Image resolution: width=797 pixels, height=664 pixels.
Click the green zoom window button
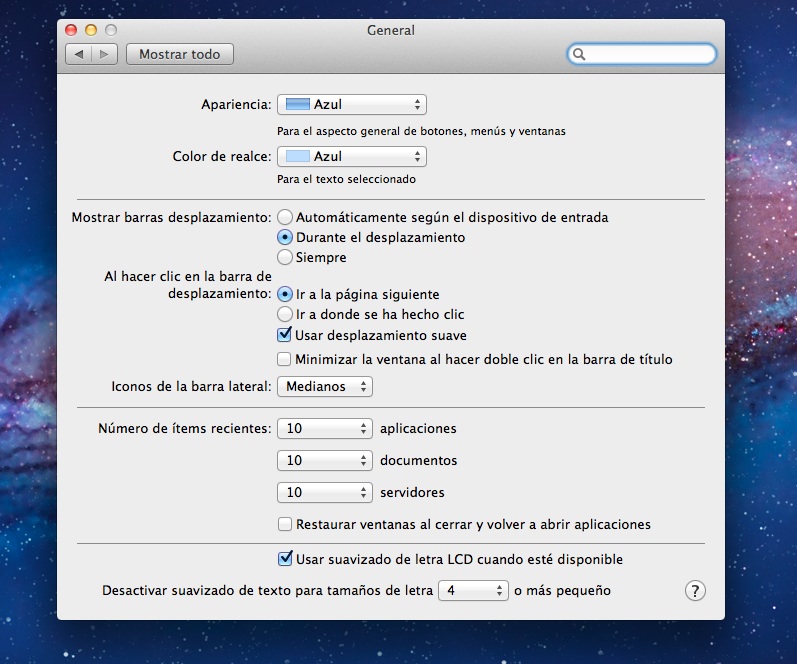coord(110,31)
